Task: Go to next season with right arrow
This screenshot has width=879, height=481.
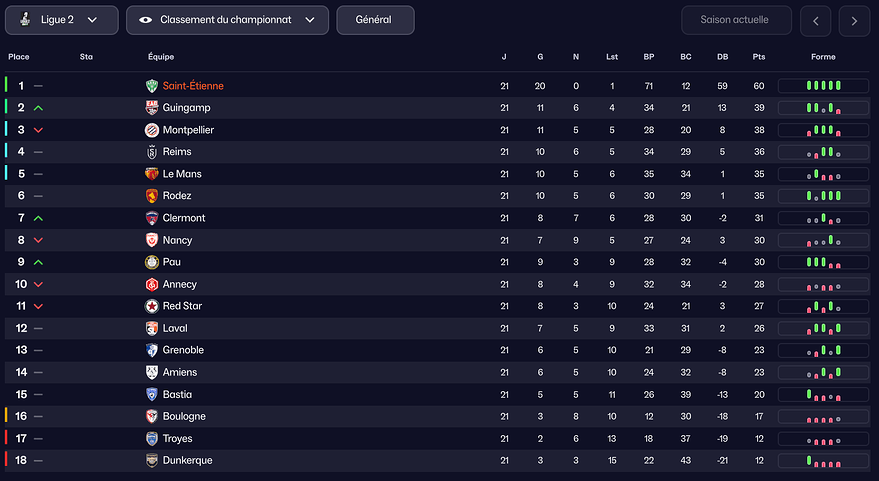Action: (854, 20)
